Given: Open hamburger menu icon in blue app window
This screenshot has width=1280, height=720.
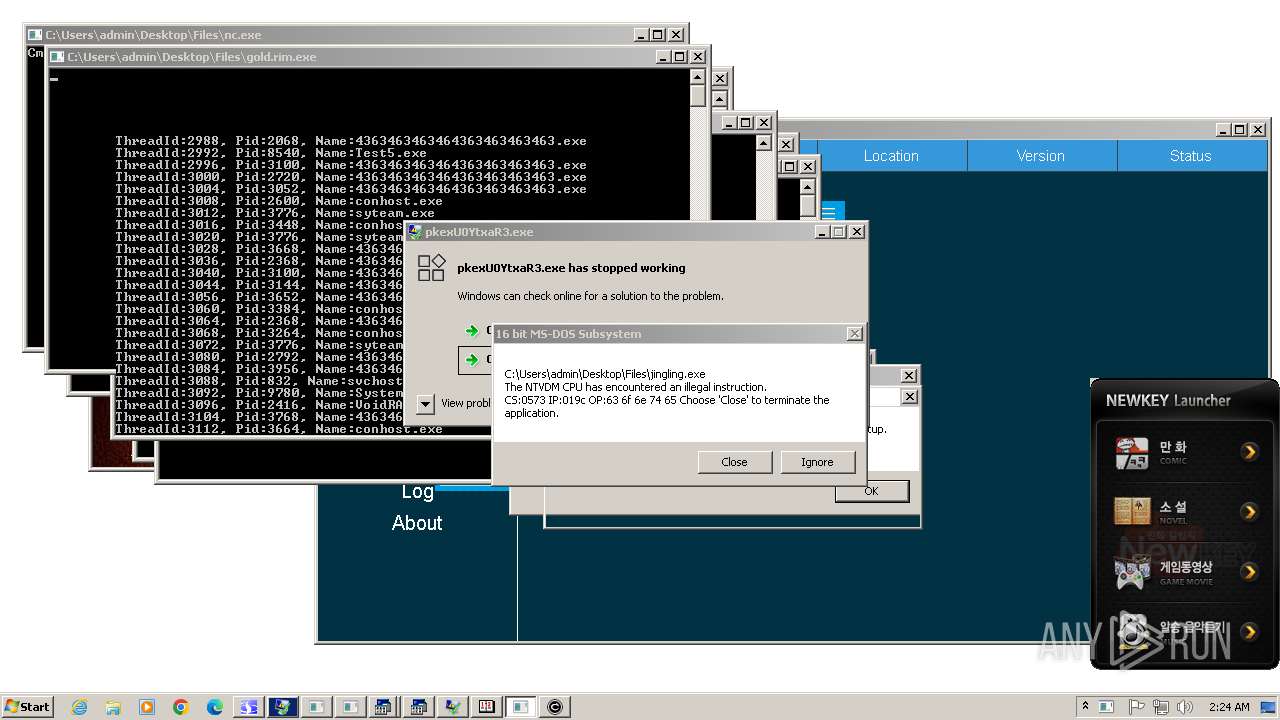Looking at the screenshot, I should point(828,212).
